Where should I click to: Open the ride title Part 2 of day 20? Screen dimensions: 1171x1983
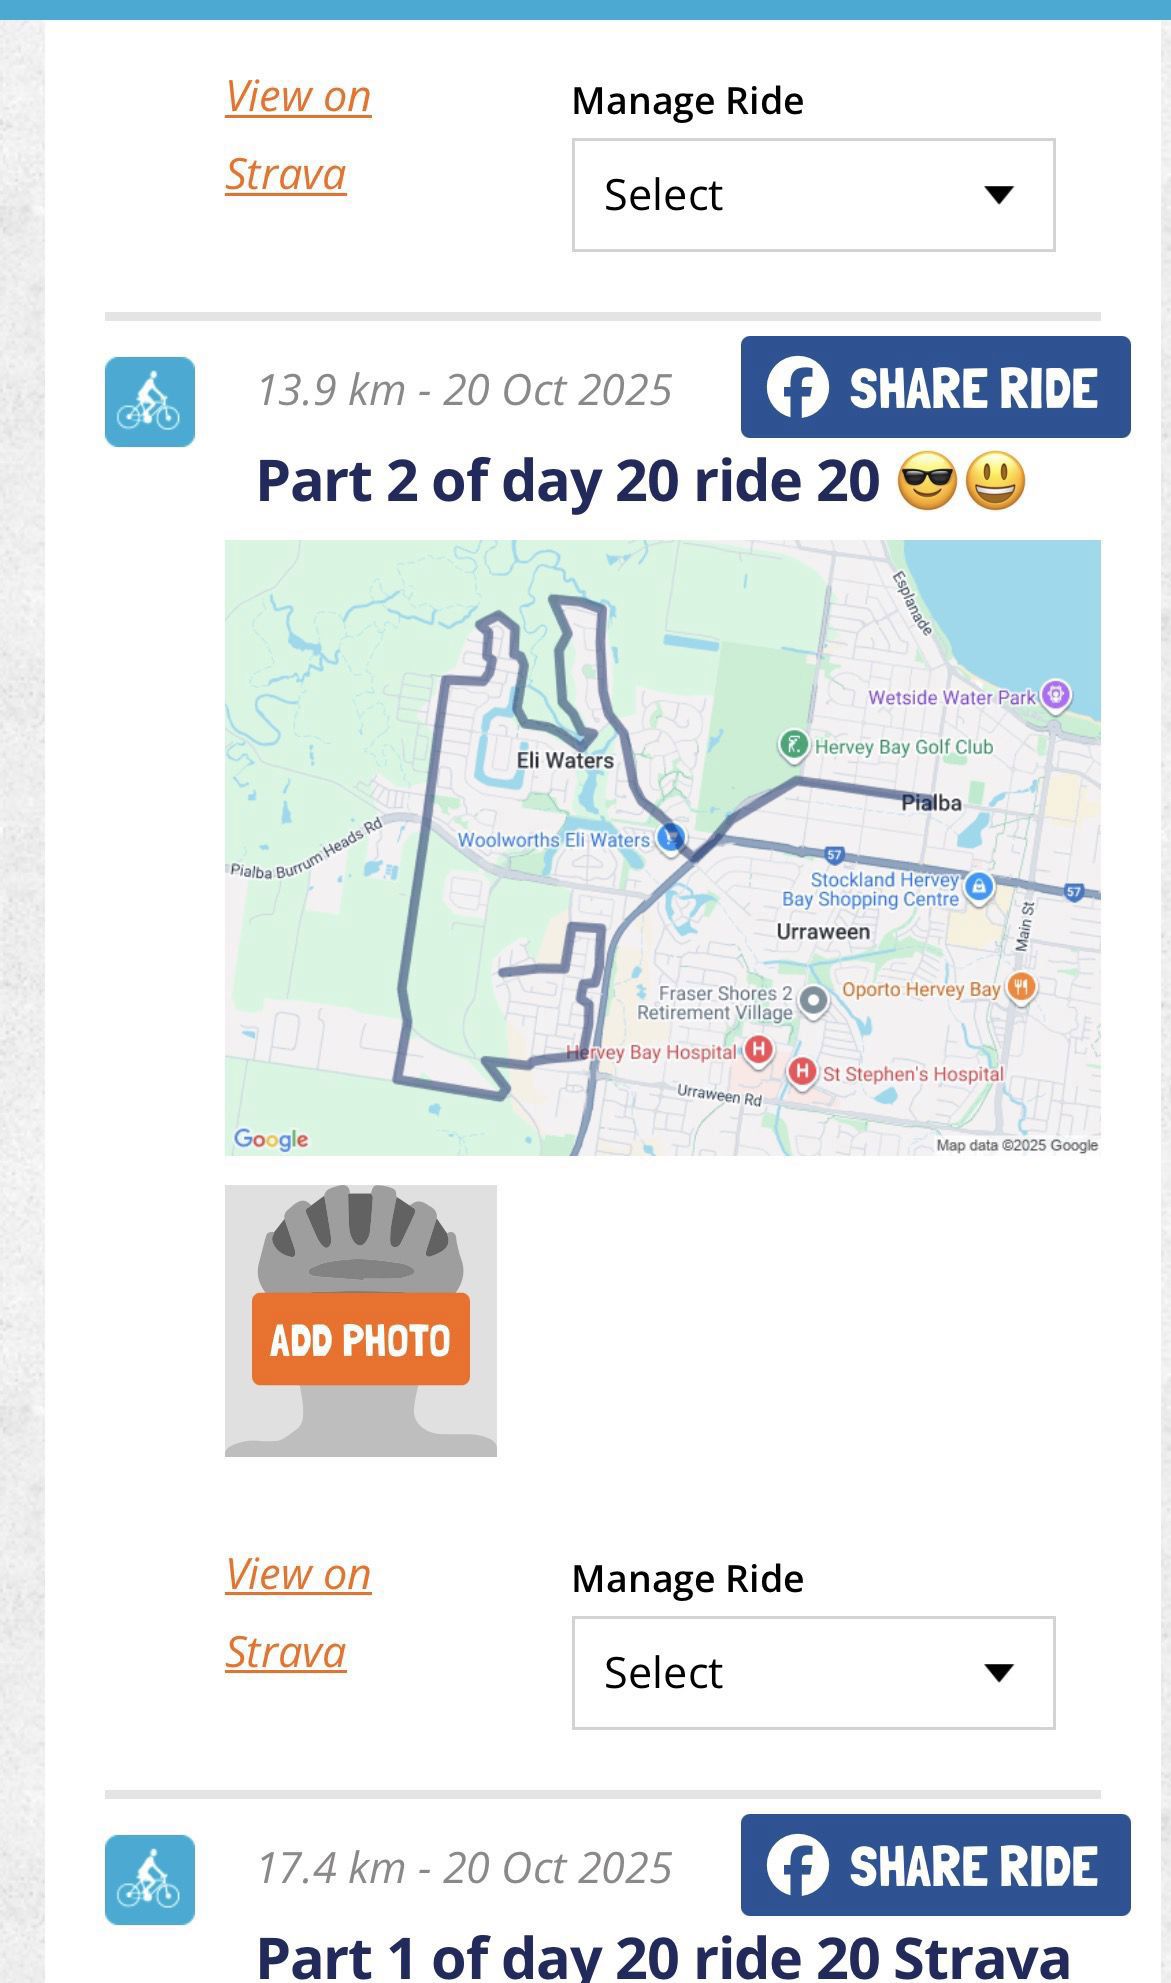[x=568, y=481]
